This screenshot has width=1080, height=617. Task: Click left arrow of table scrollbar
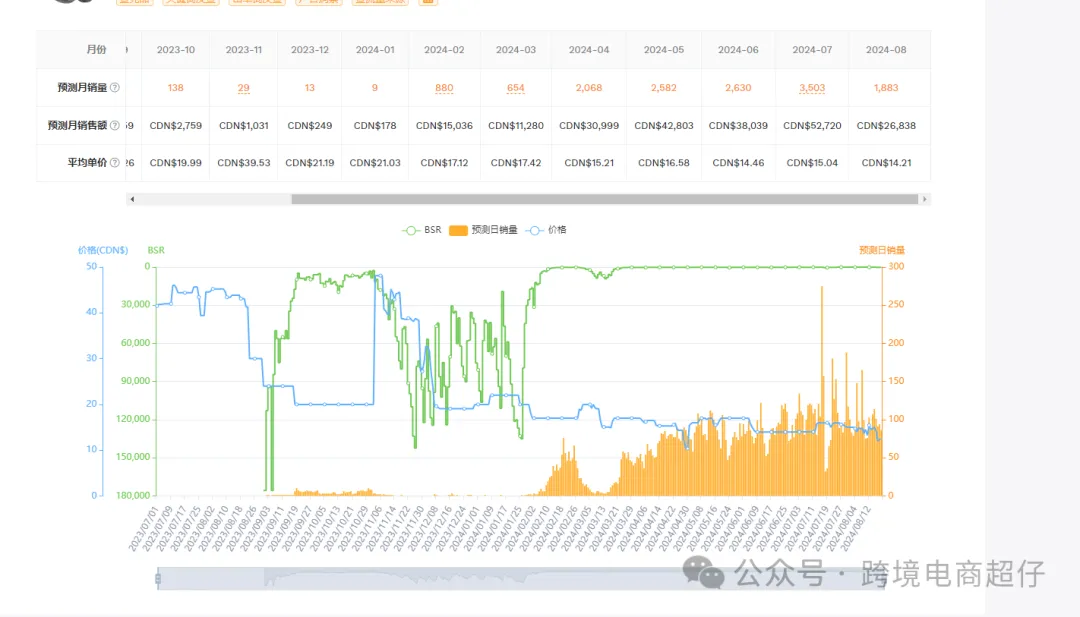pos(132,199)
